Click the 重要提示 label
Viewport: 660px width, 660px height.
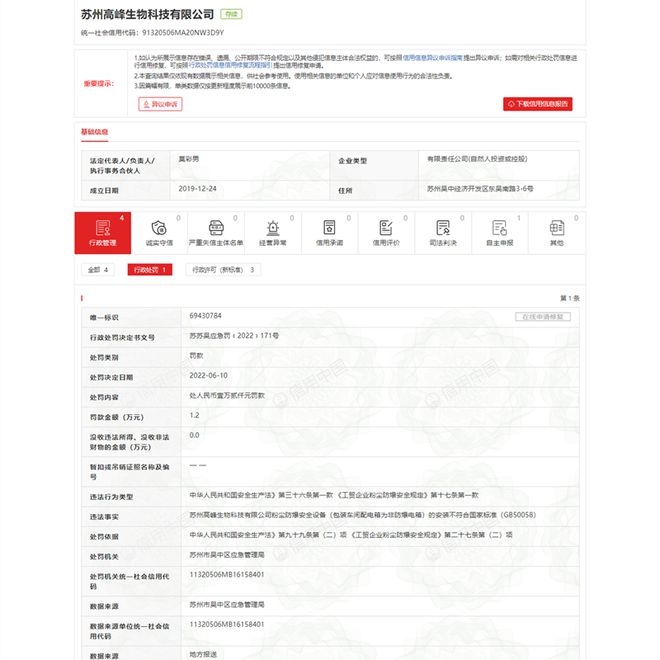tap(99, 83)
